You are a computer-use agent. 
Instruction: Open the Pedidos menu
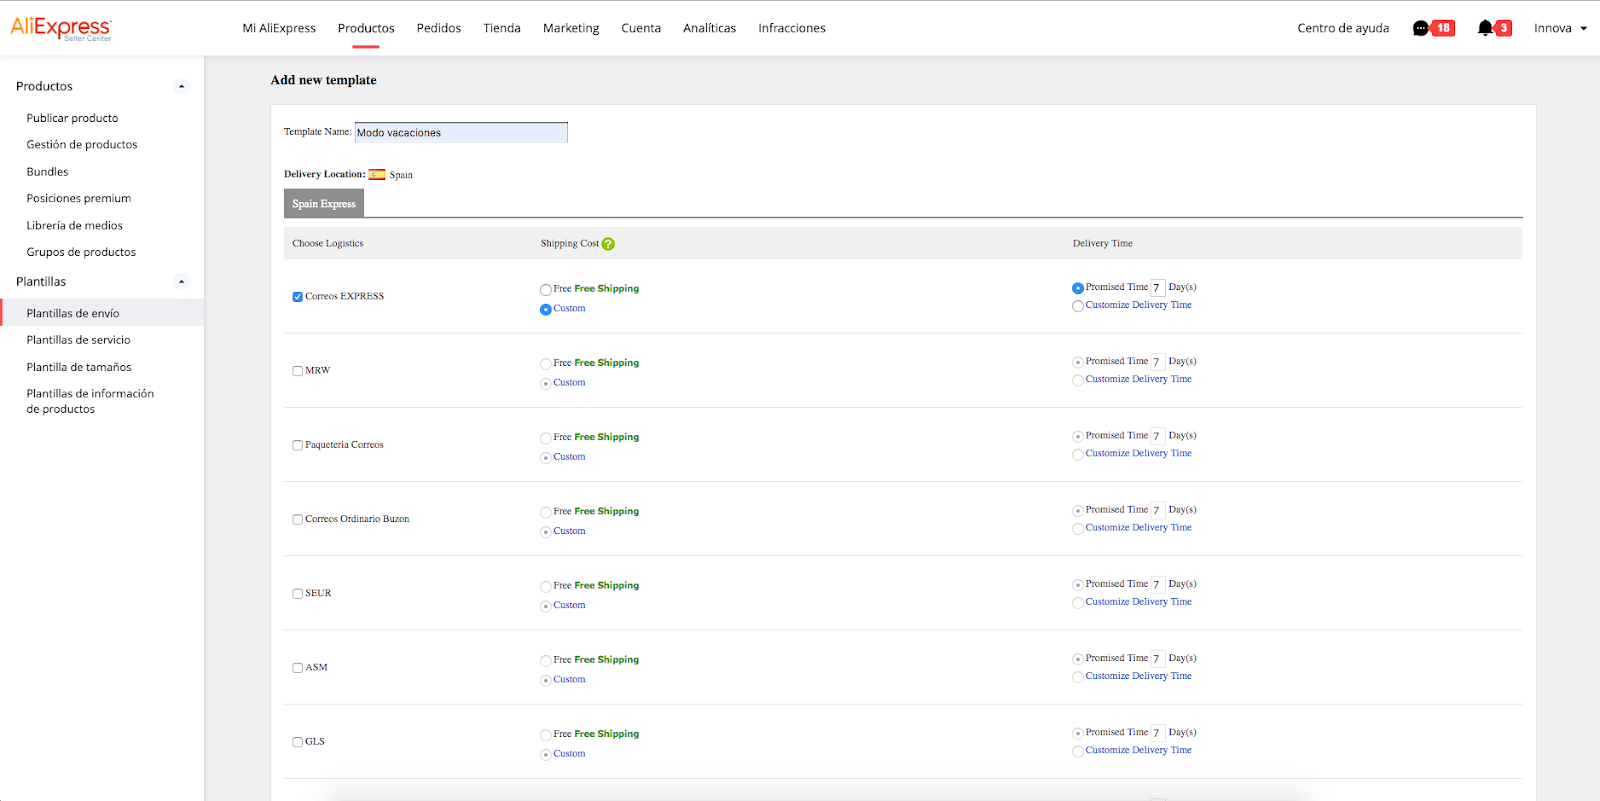pos(439,28)
